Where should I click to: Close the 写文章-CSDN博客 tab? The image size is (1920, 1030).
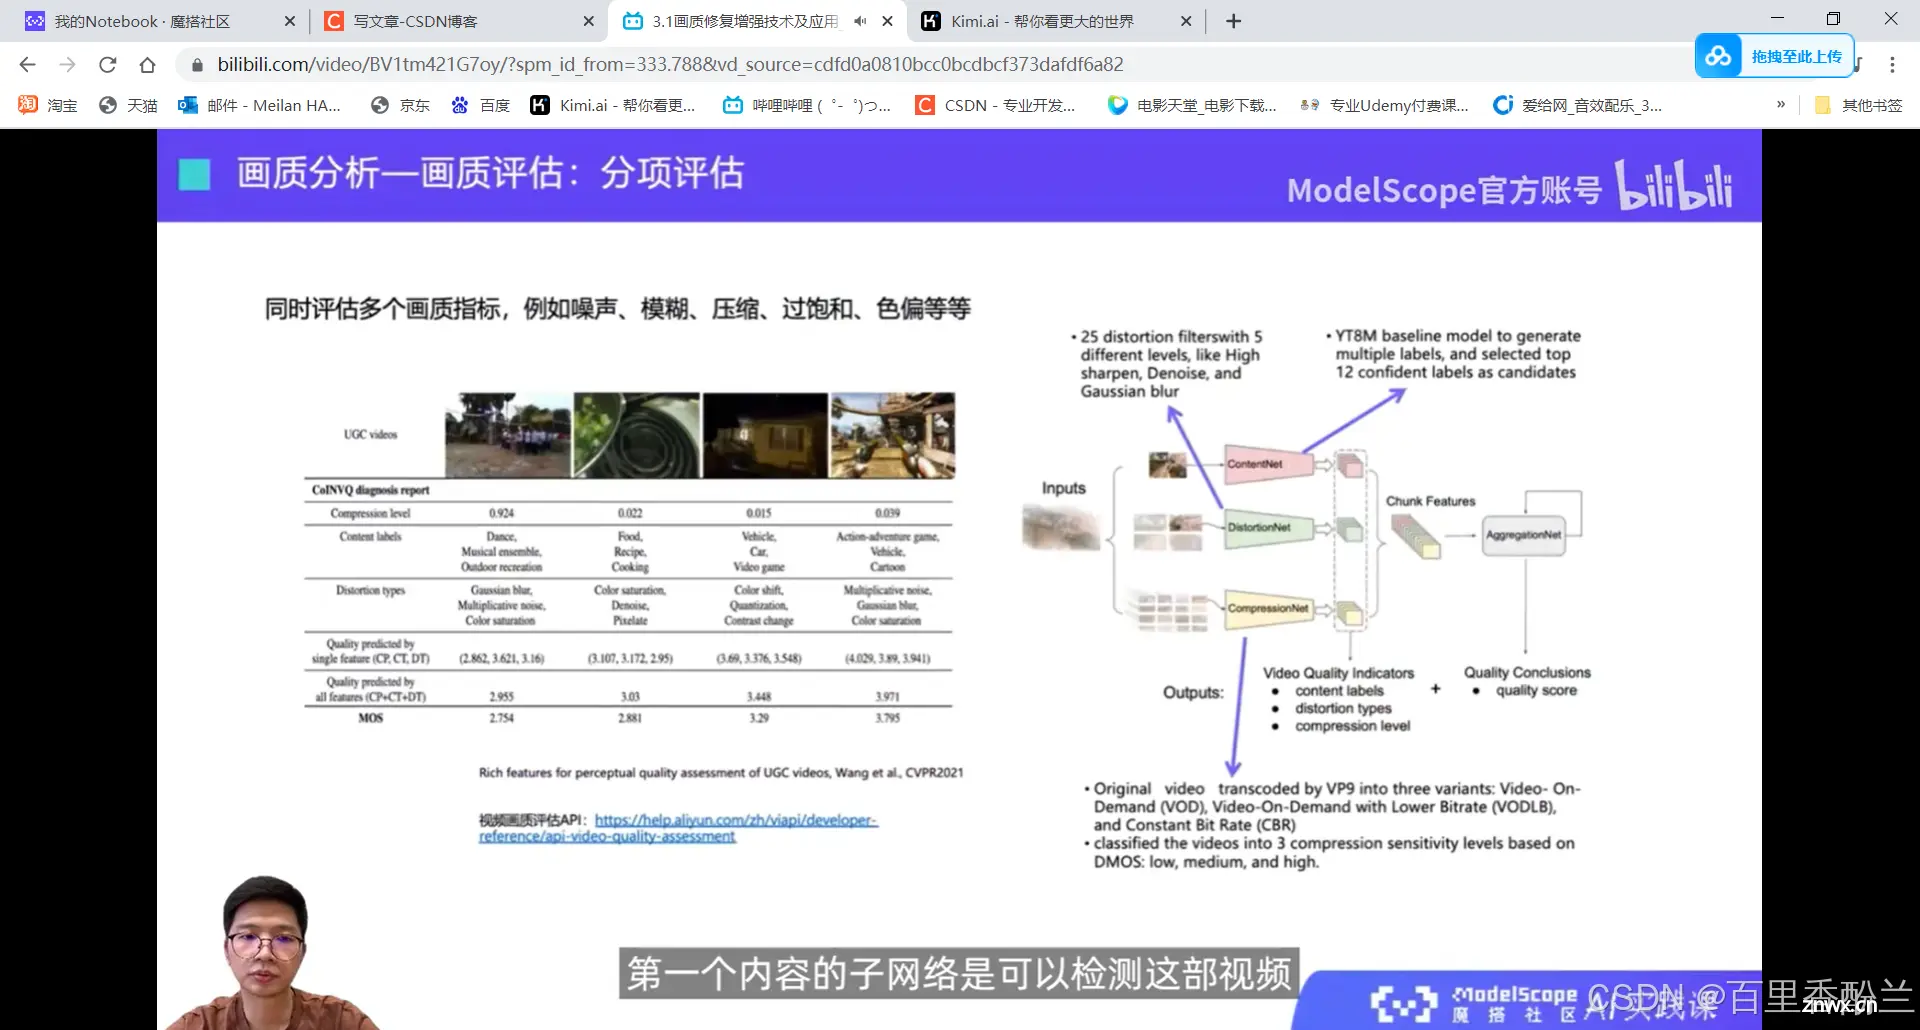(588, 21)
